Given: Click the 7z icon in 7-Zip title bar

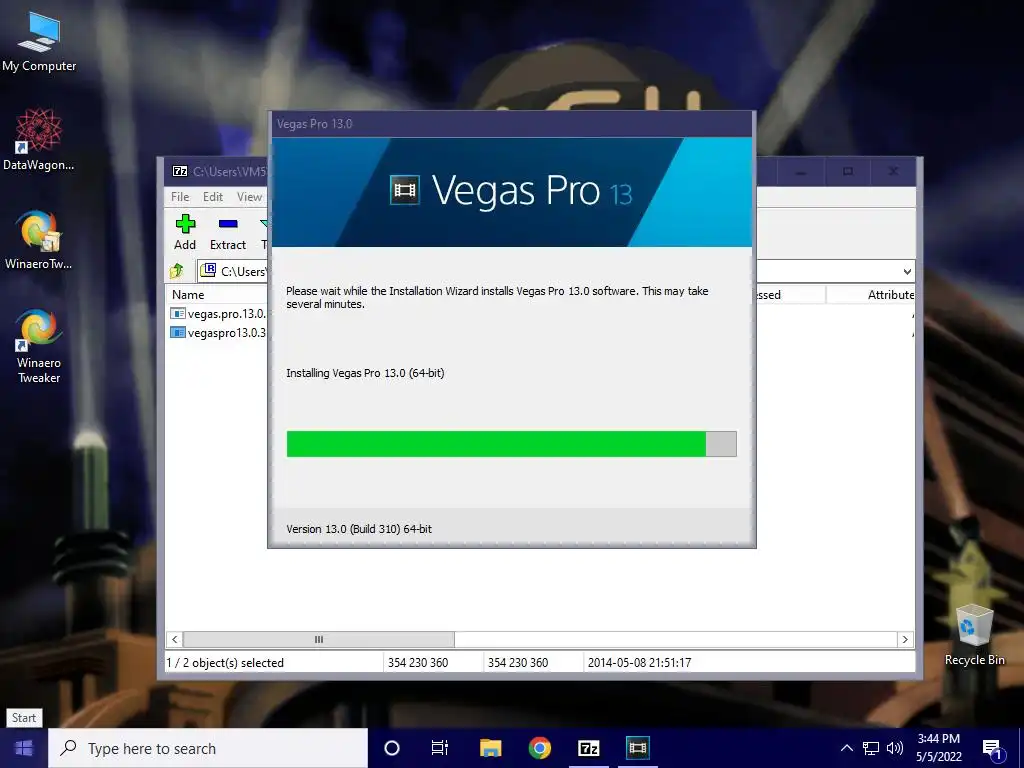Looking at the screenshot, I should click(x=180, y=171).
